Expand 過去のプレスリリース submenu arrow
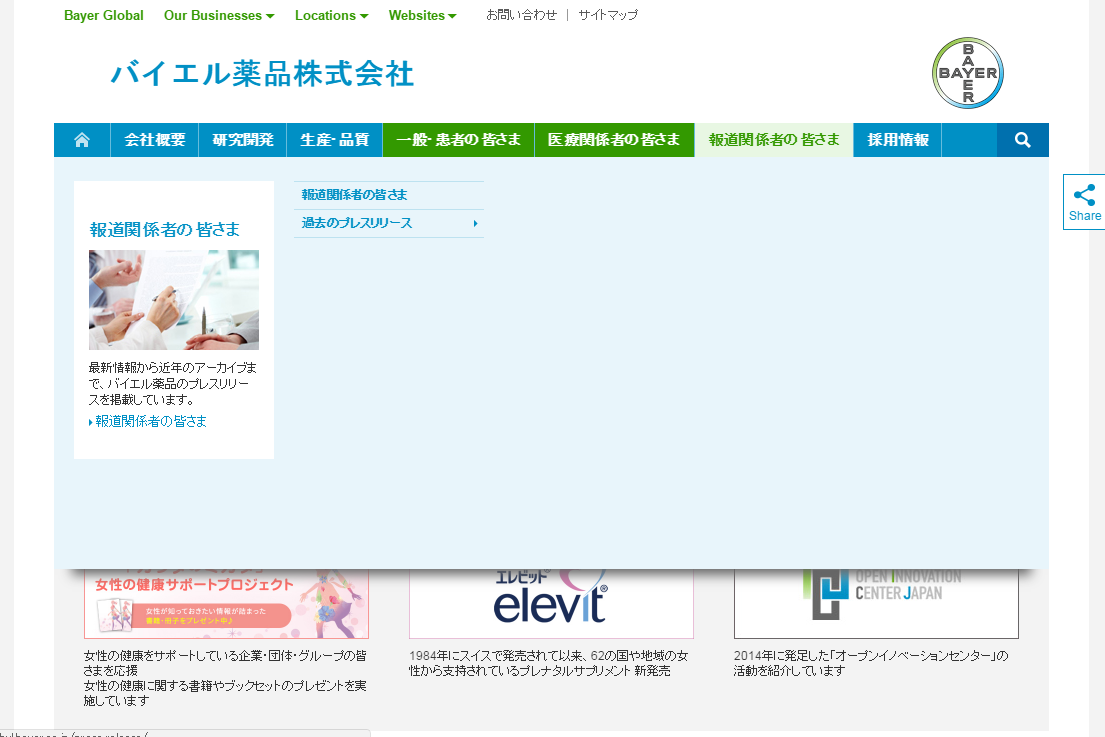1105x737 pixels. pos(475,223)
